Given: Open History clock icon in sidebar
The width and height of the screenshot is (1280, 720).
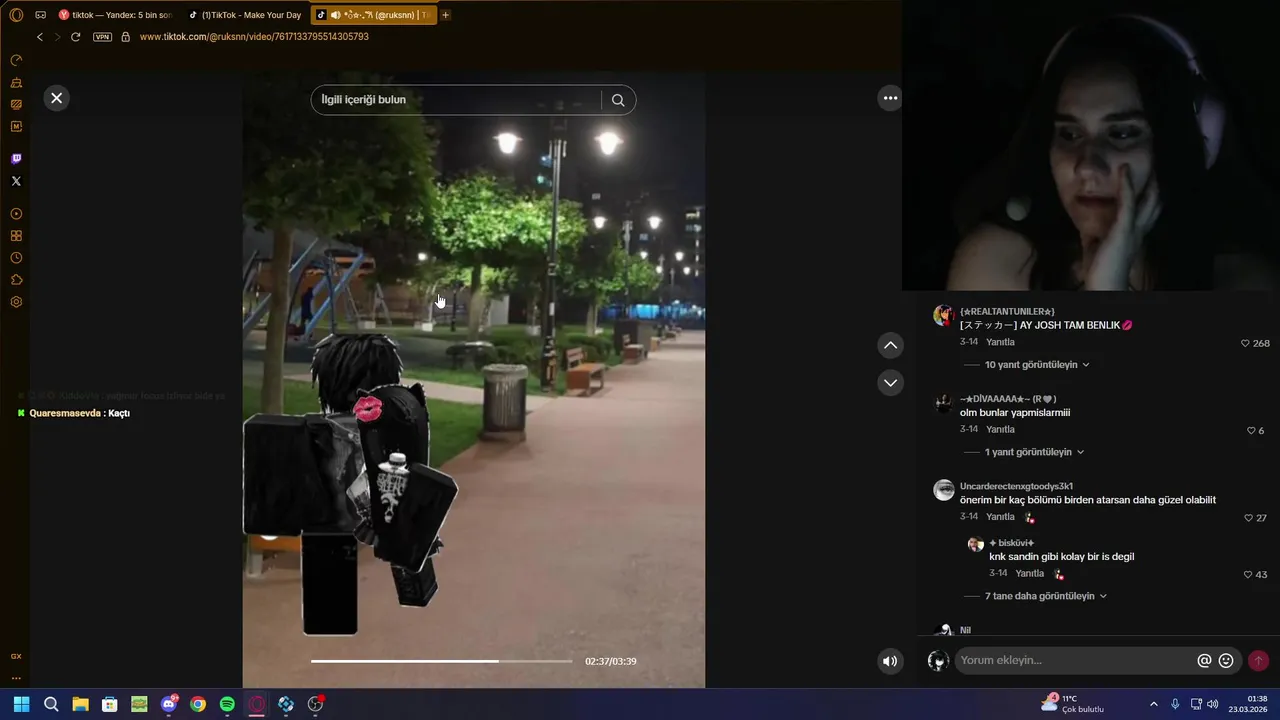Looking at the screenshot, I should point(16,258).
